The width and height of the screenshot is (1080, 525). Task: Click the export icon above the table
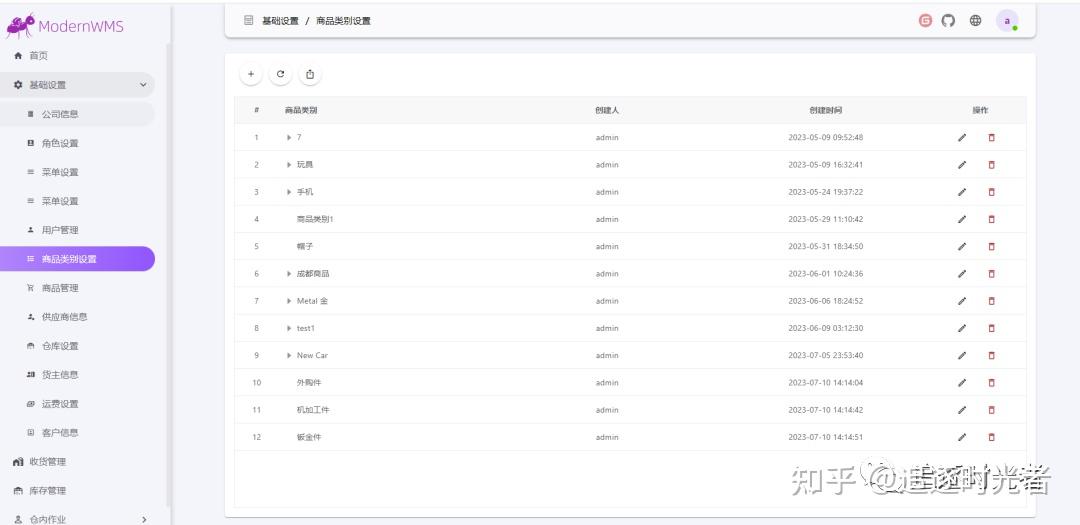pos(310,74)
